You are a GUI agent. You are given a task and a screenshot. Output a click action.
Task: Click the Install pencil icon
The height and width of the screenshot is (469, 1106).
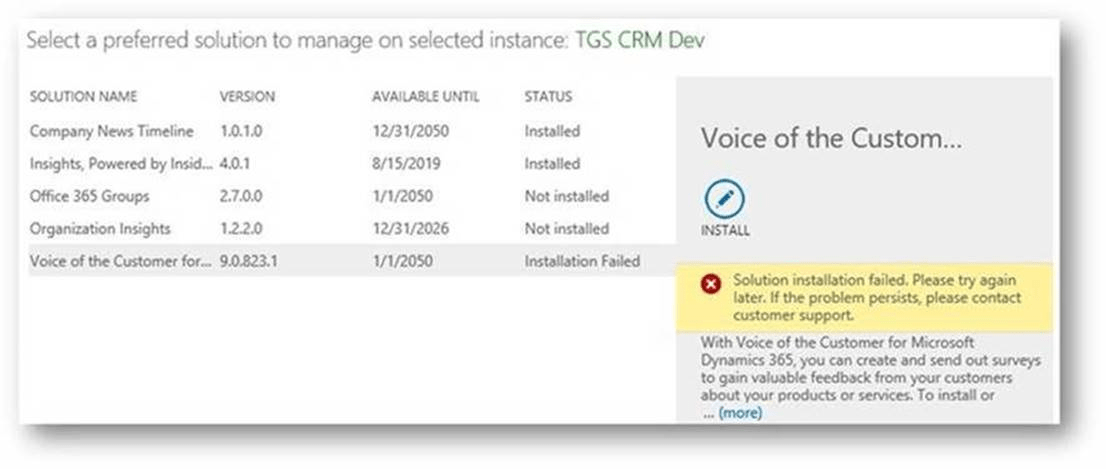coord(725,200)
